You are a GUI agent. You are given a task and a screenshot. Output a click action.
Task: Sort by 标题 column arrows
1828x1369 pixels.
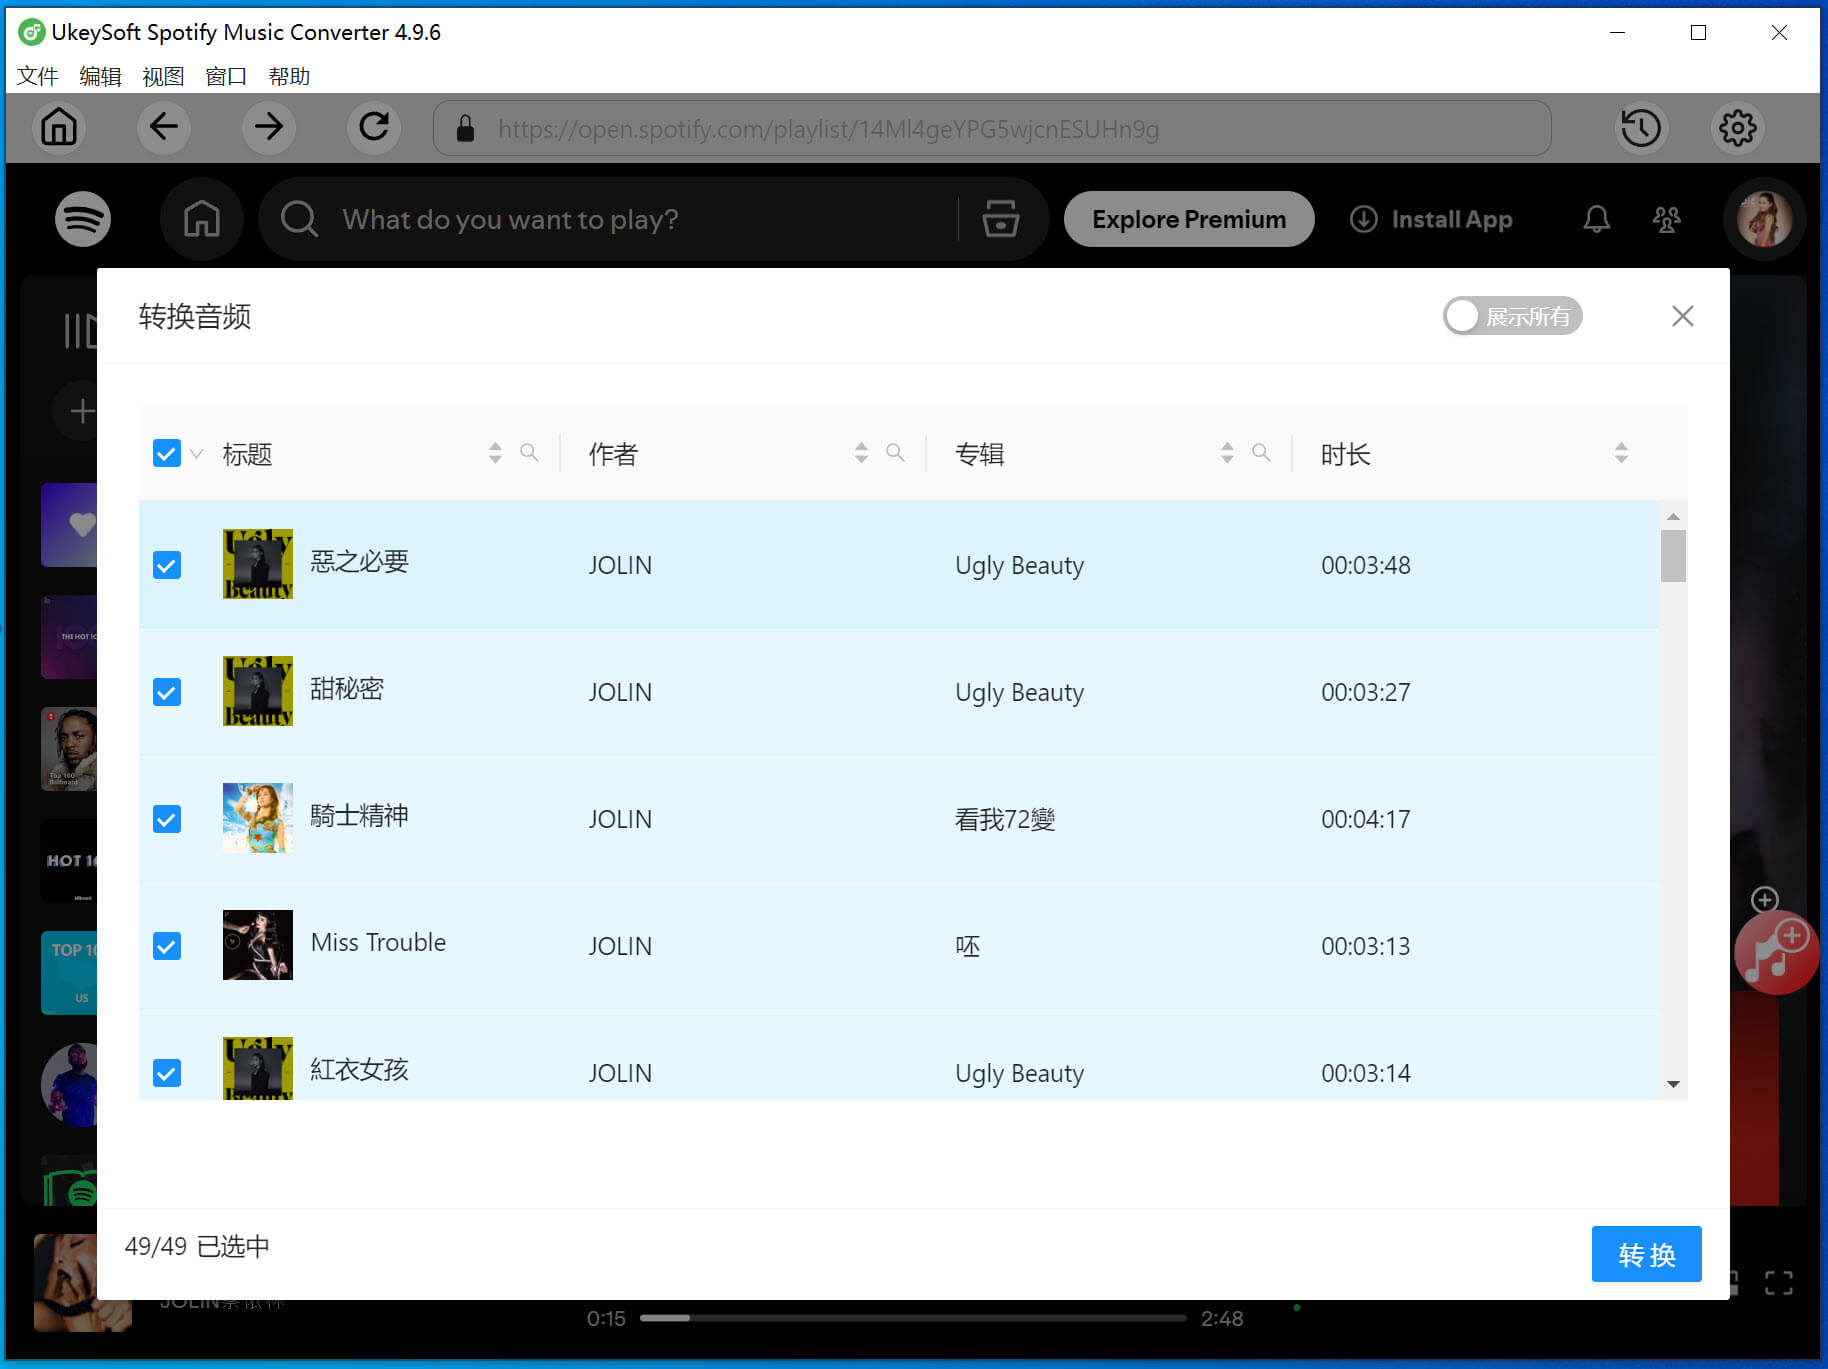[495, 453]
